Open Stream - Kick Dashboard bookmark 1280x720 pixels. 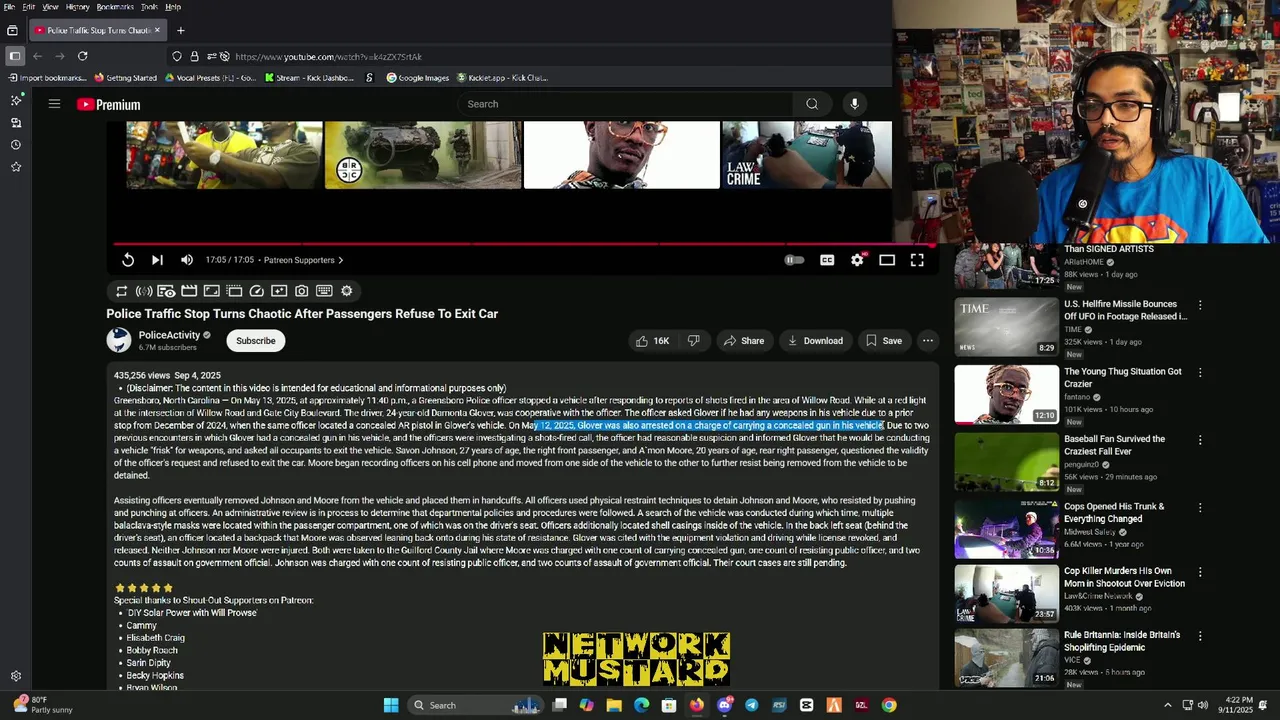click(x=309, y=78)
